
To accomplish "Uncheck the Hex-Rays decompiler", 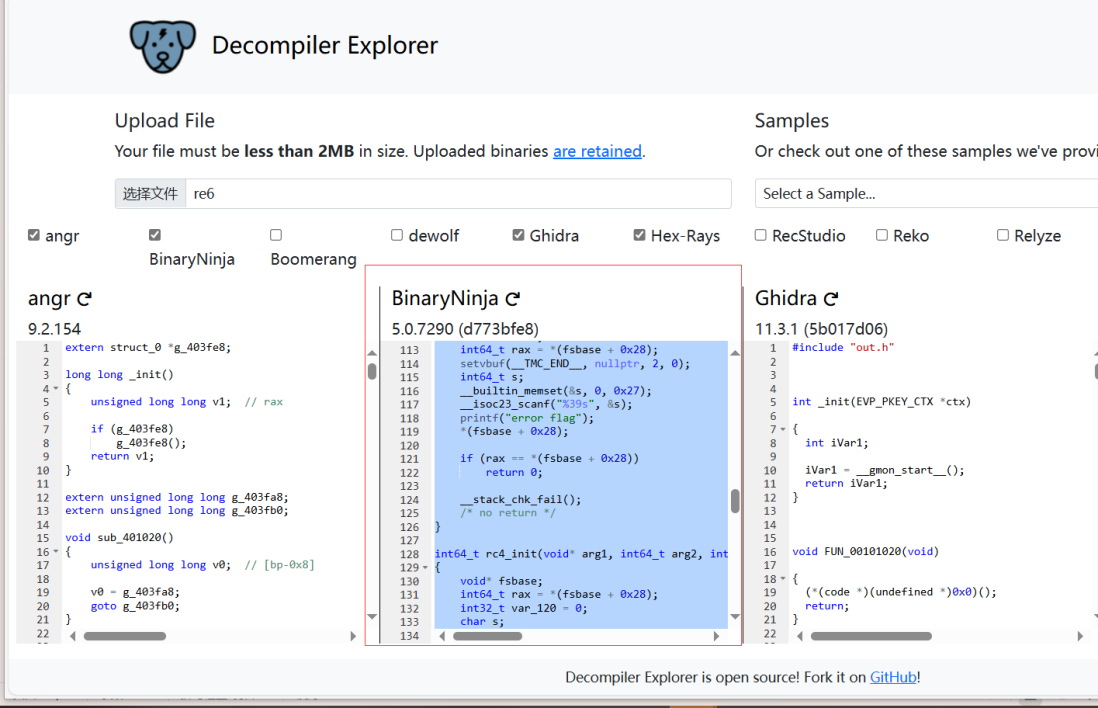I will point(639,235).
